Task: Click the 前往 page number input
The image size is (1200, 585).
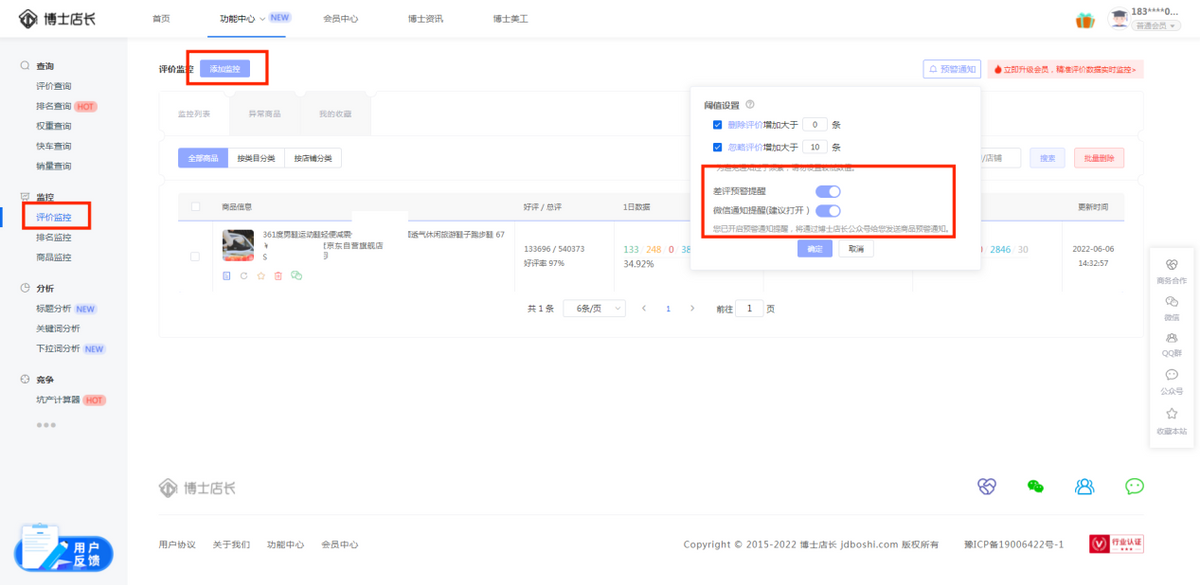Action: pyautogui.click(x=749, y=309)
